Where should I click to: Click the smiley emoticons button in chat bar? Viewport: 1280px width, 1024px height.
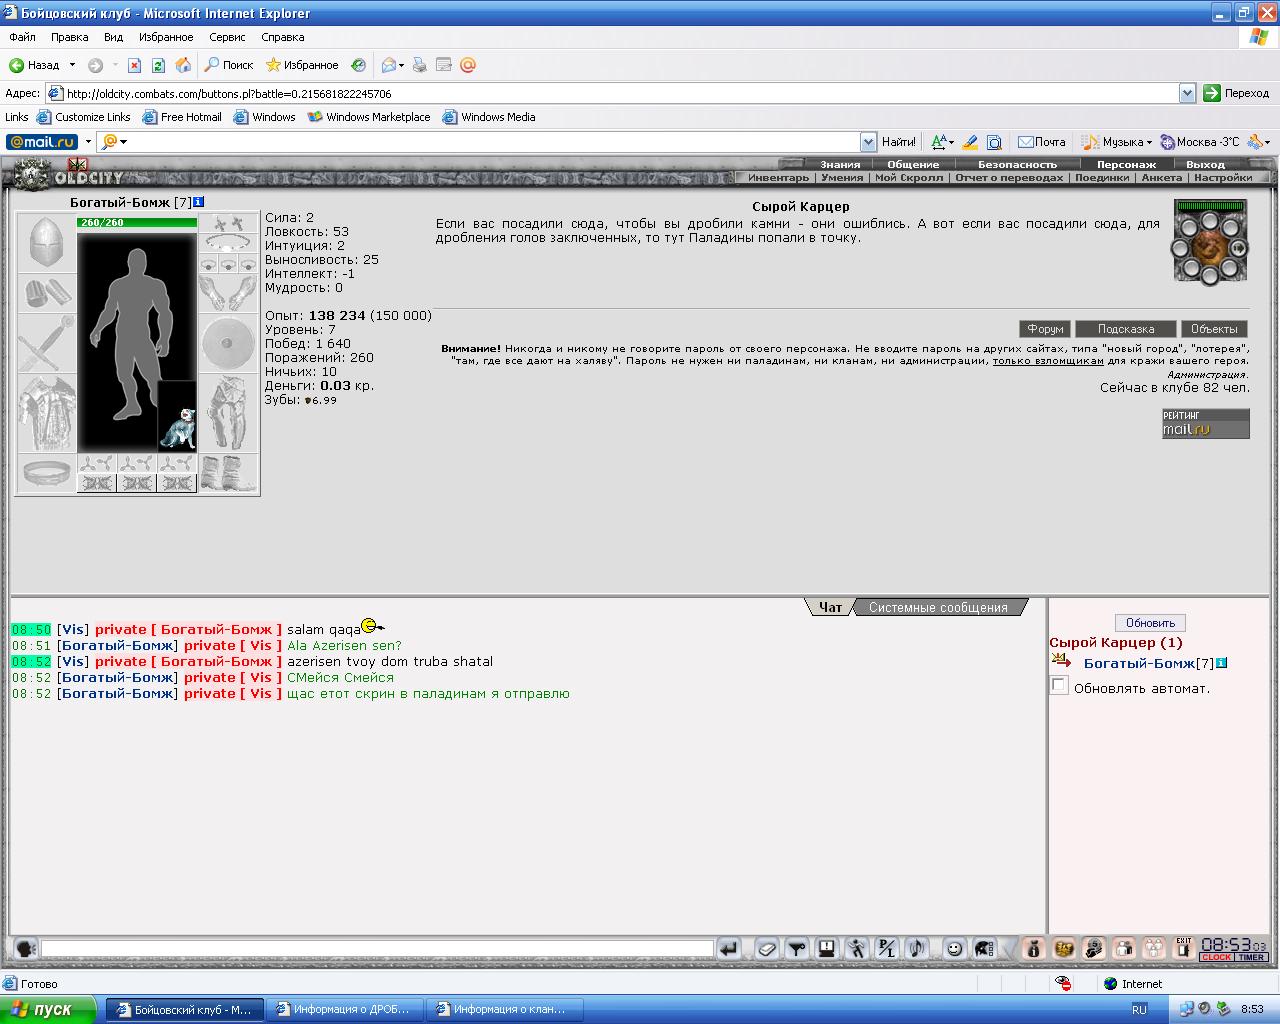(x=954, y=948)
